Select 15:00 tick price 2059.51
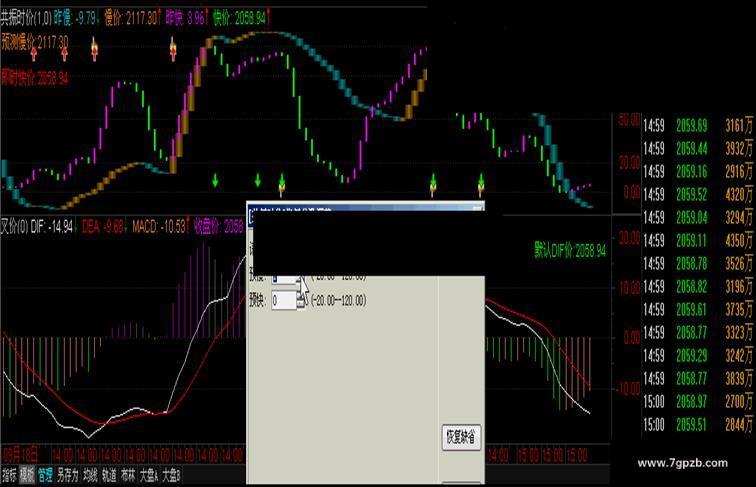Screen dimensions: 756x487 tap(691, 424)
